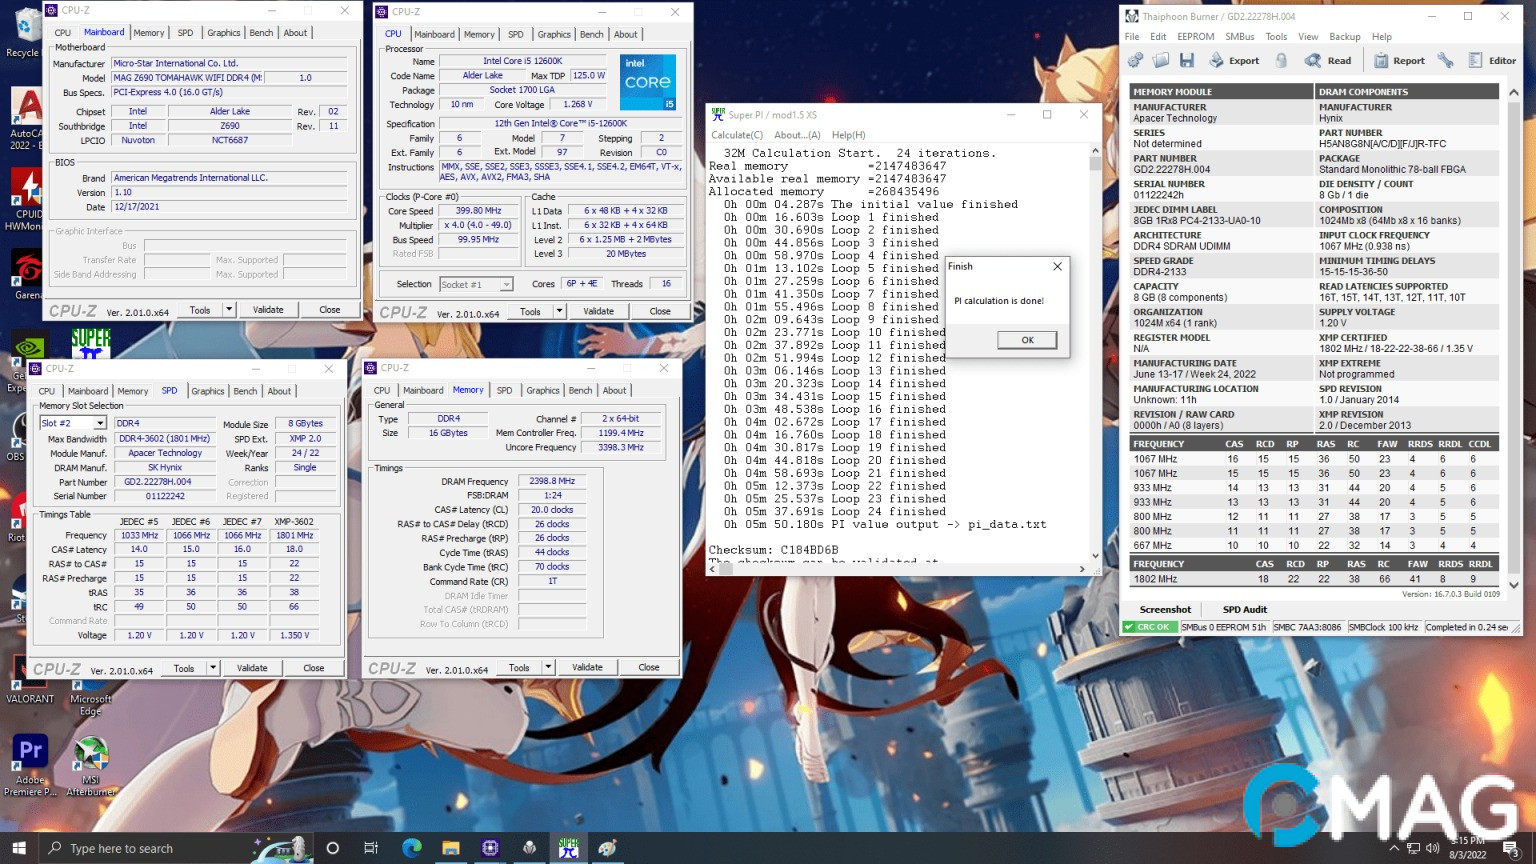Click the Read SPD magnifier icon
The height and width of the screenshot is (864, 1536).
tap(1313, 61)
